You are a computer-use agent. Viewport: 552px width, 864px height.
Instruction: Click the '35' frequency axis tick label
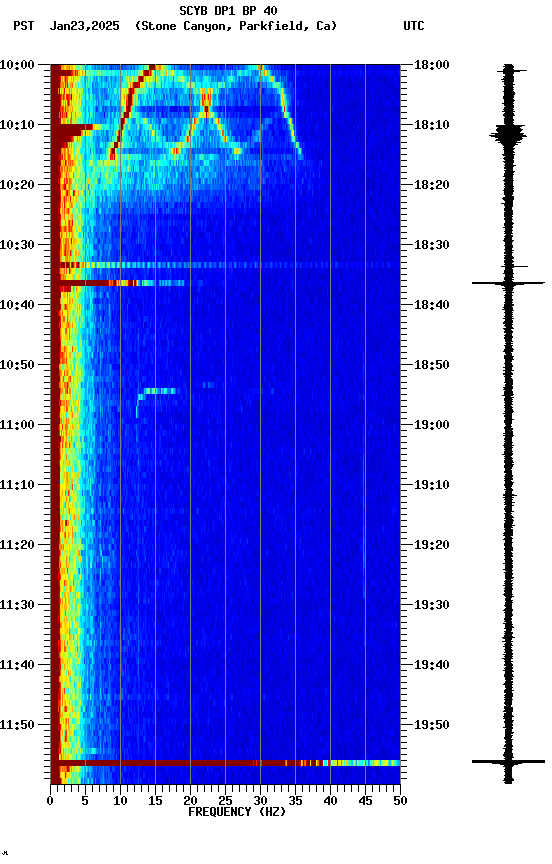(295, 801)
